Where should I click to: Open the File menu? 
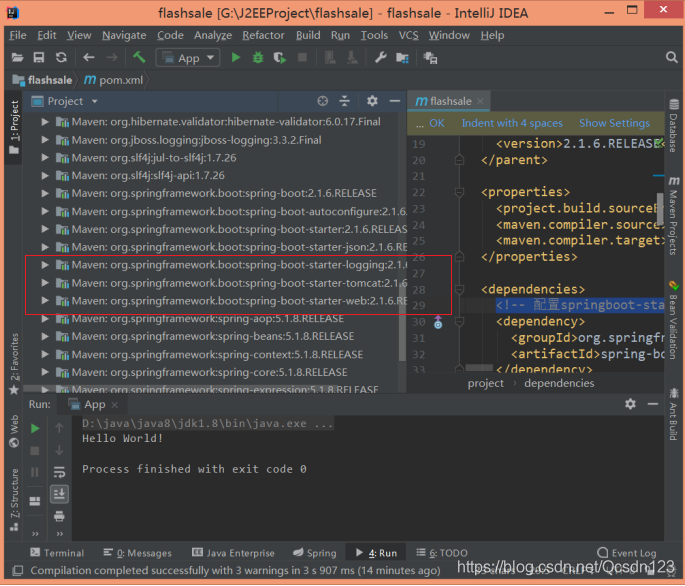pyautogui.click(x=17, y=35)
